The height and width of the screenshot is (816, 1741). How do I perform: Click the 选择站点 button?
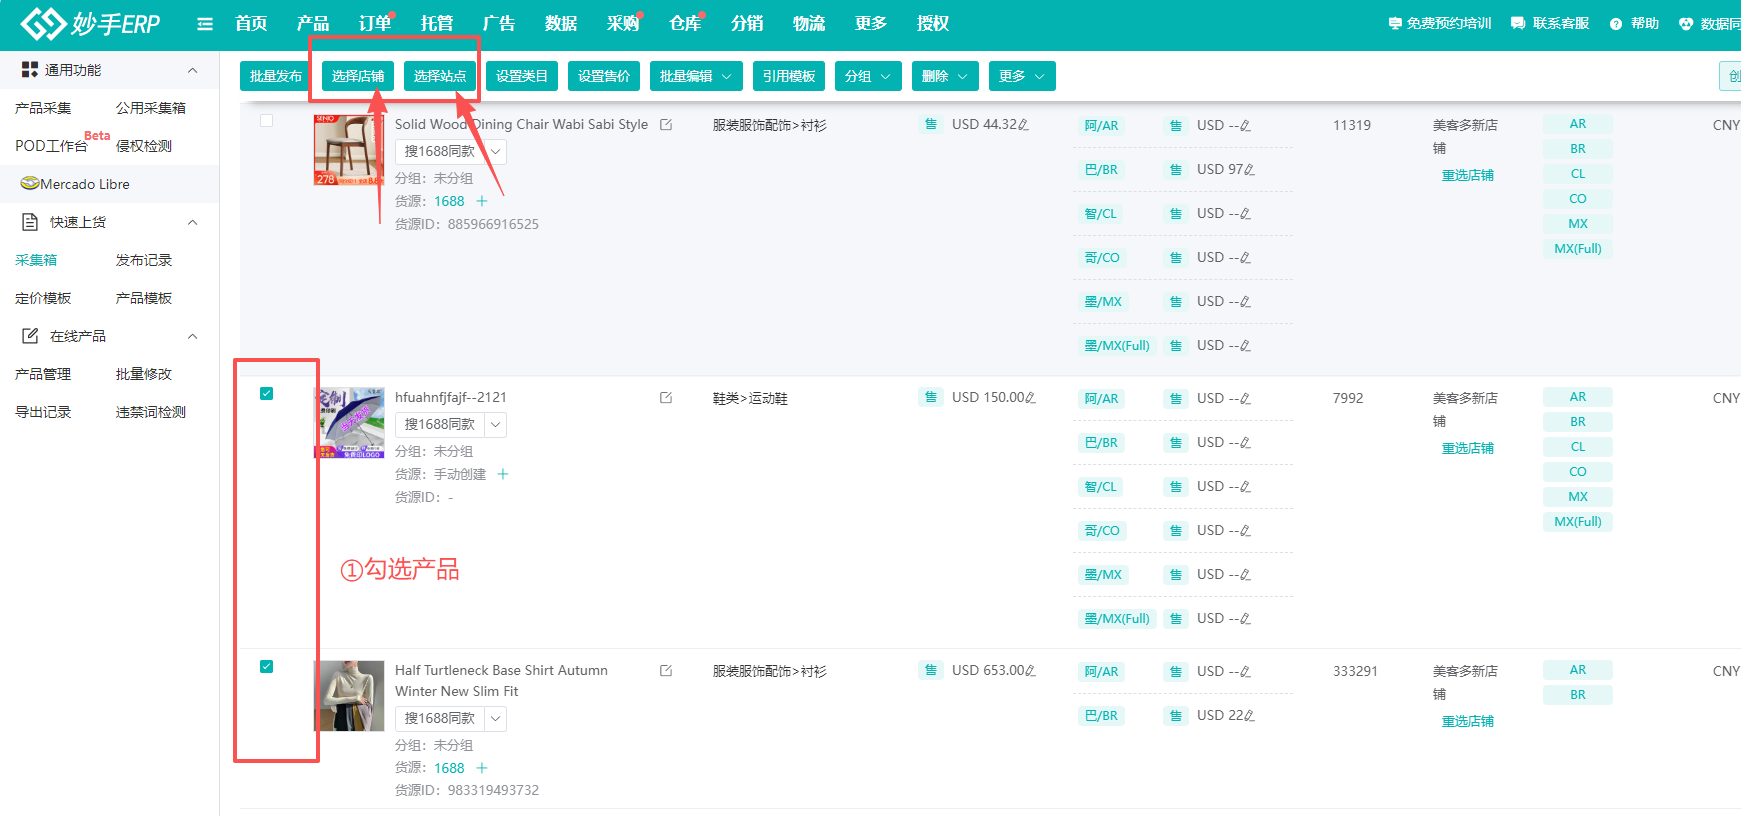point(440,76)
